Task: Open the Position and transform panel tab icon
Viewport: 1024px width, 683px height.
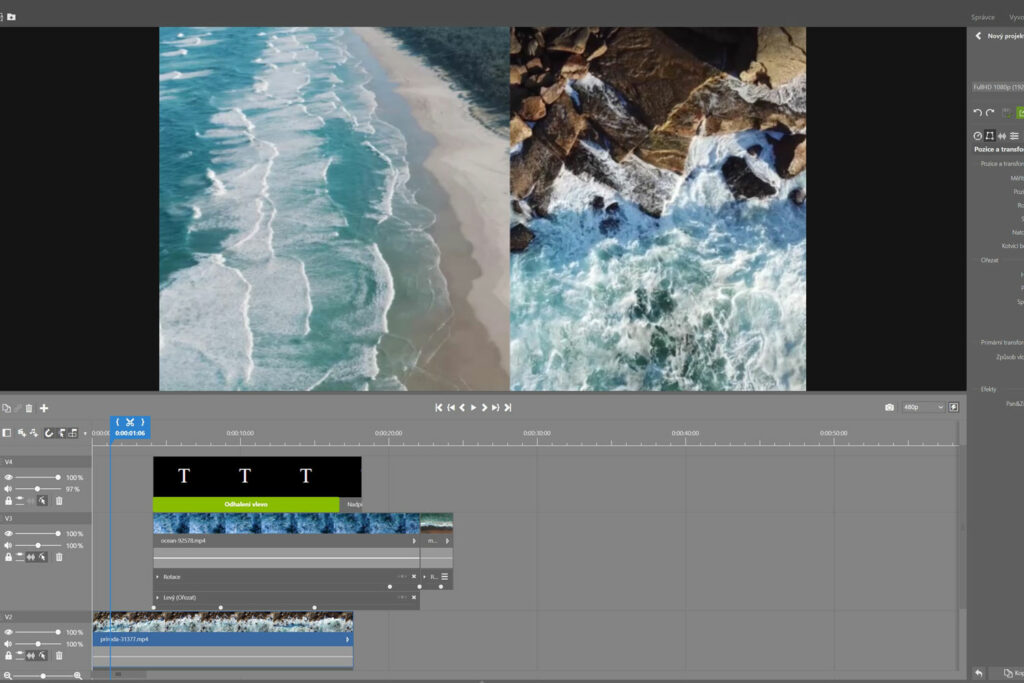Action: point(990,136)
